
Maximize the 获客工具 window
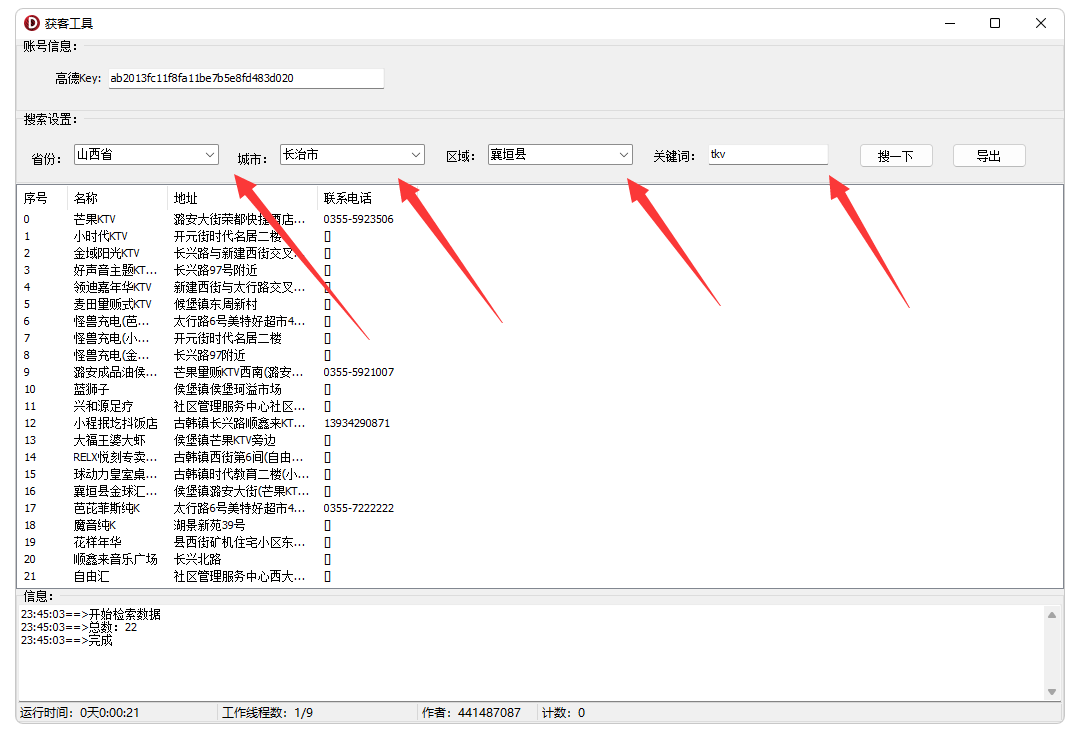click(995, 23)
